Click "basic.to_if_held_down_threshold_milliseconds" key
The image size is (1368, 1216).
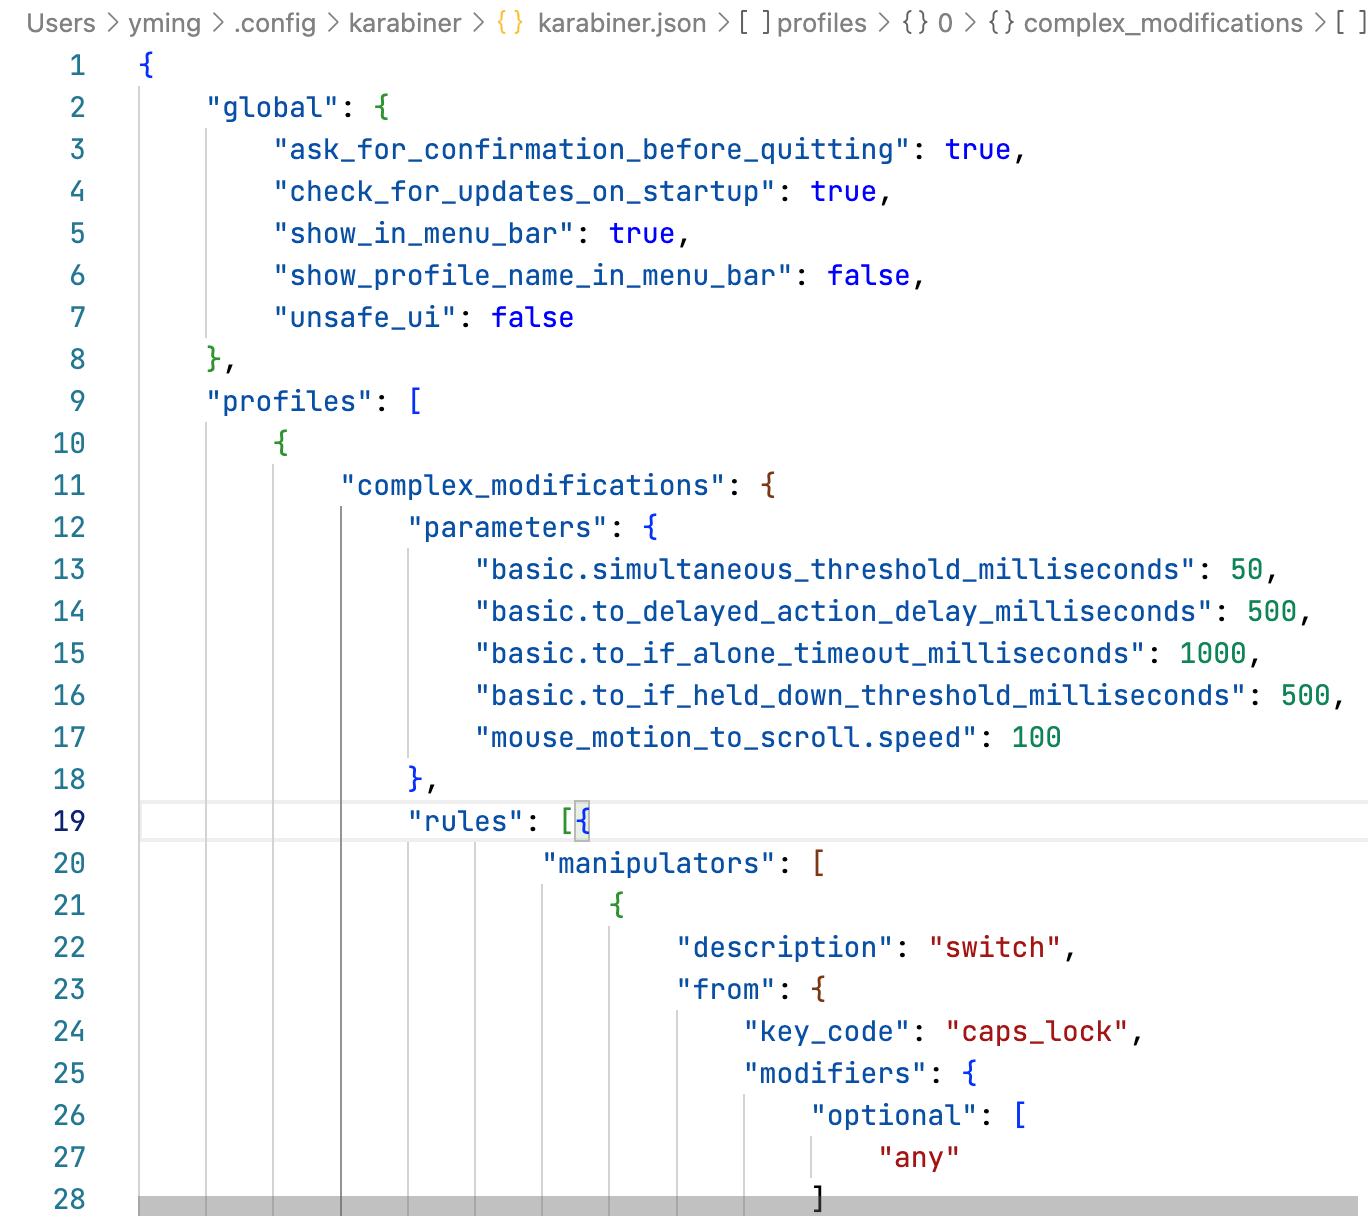point(861,695)
